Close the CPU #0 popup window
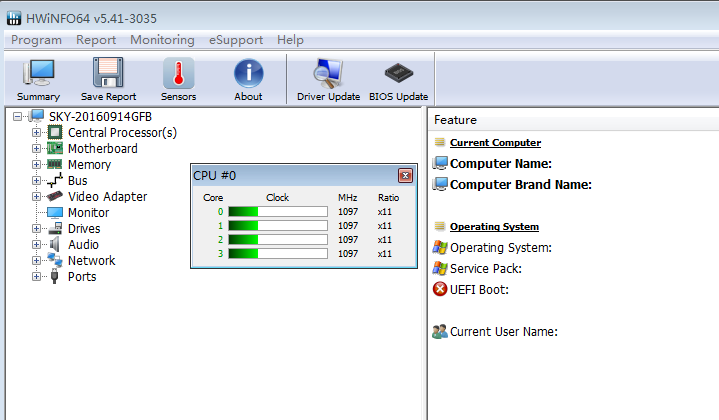 click(405, 176)
